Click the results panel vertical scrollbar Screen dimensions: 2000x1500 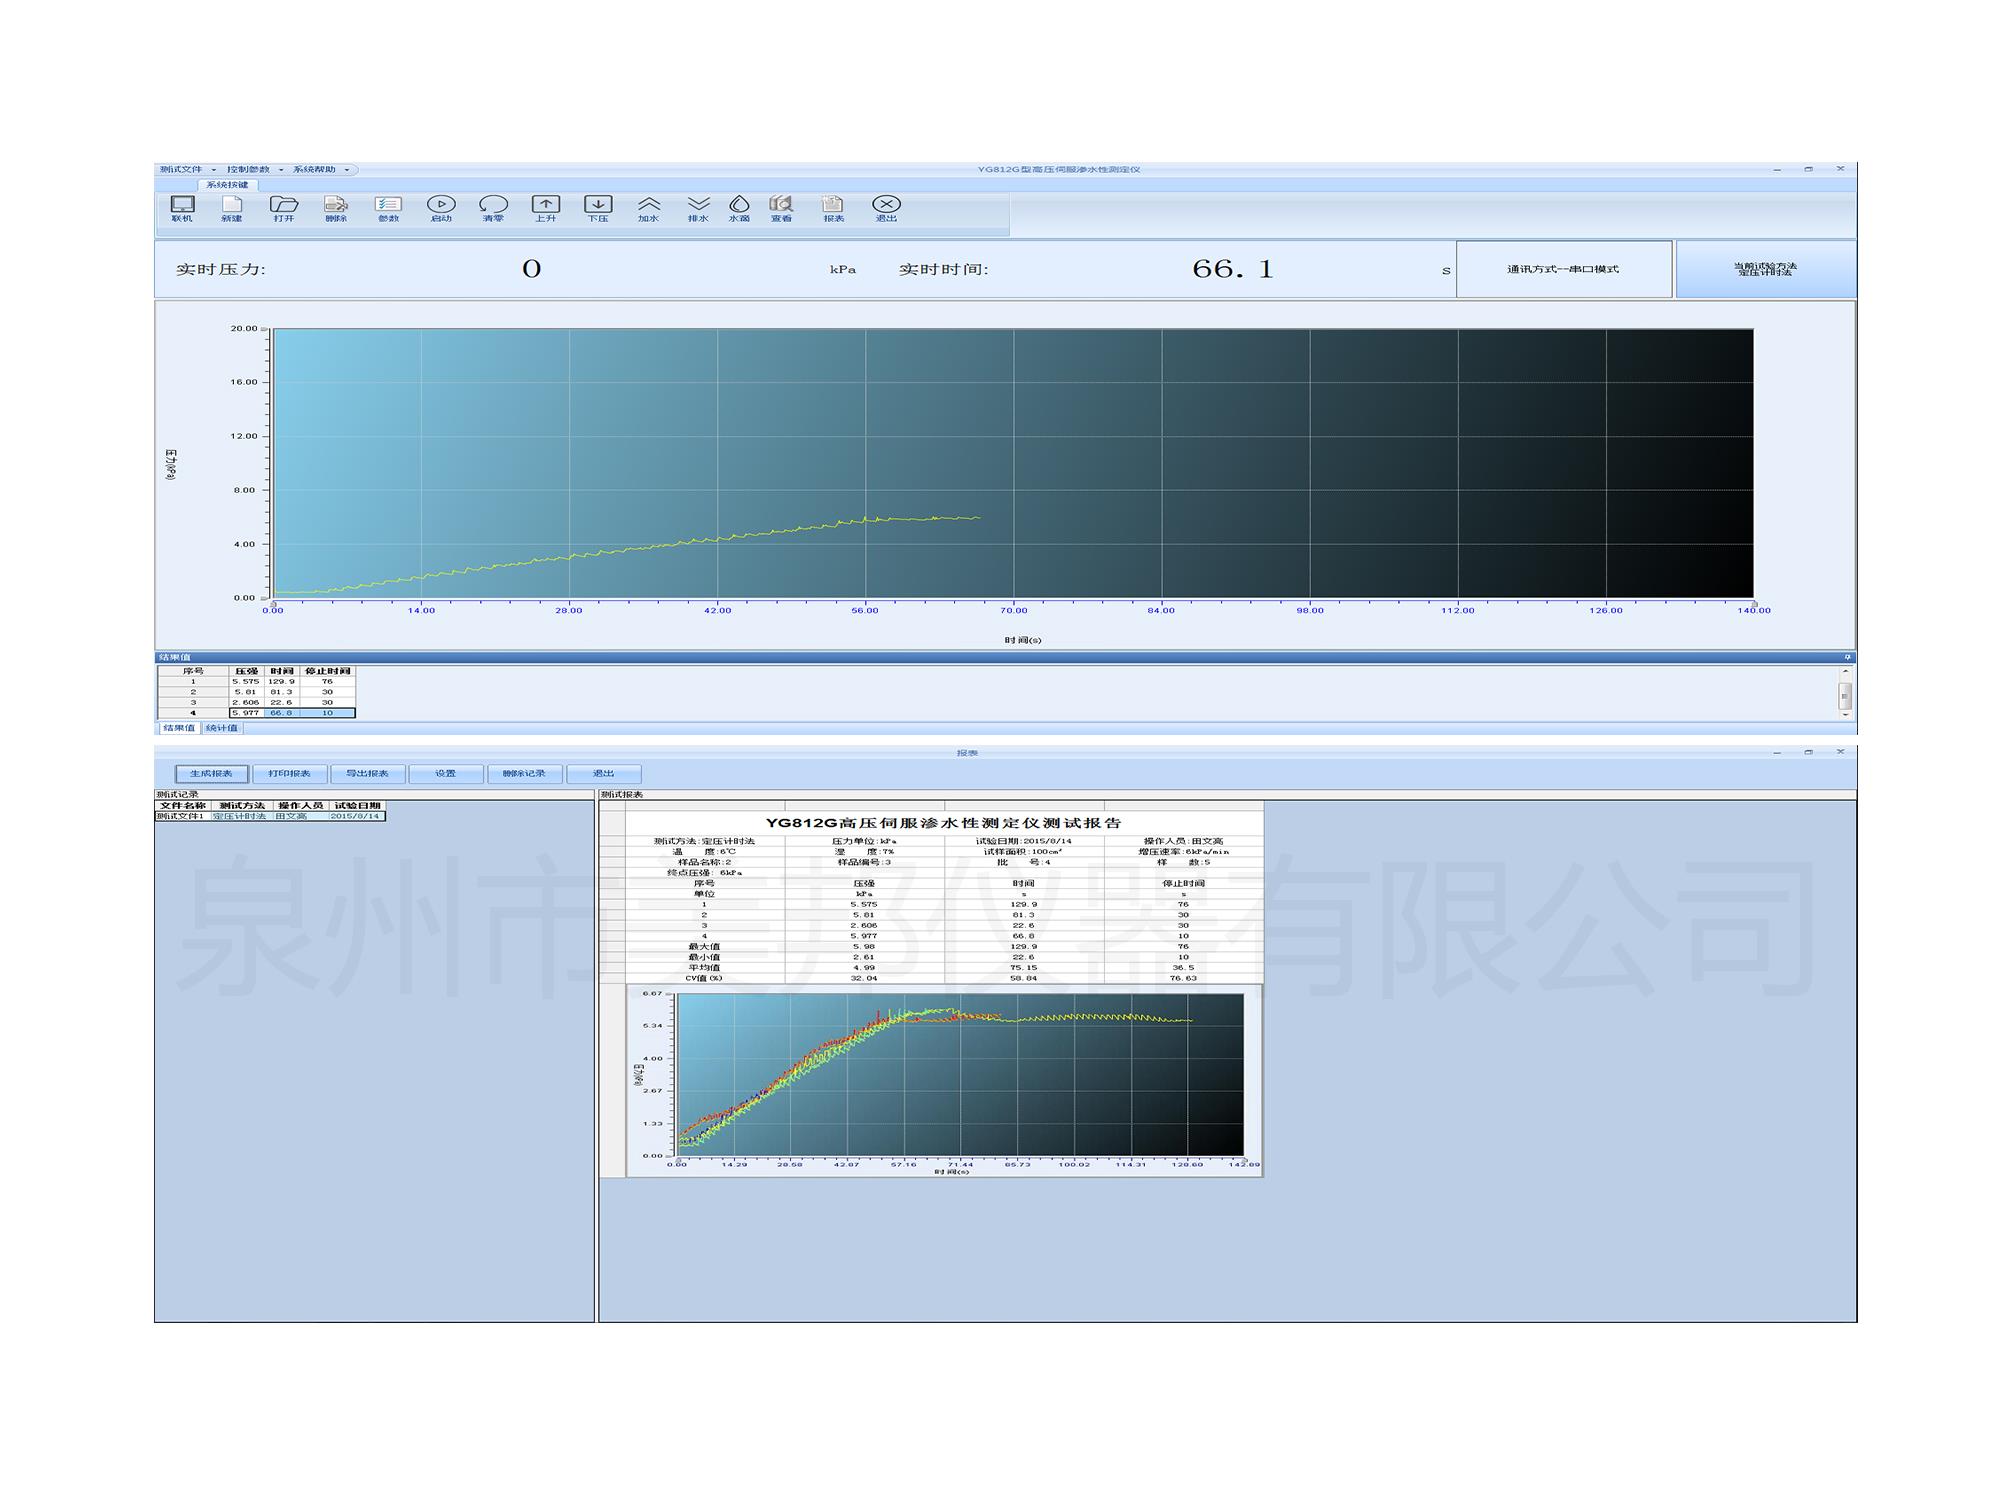click(x=1845, y=694)
